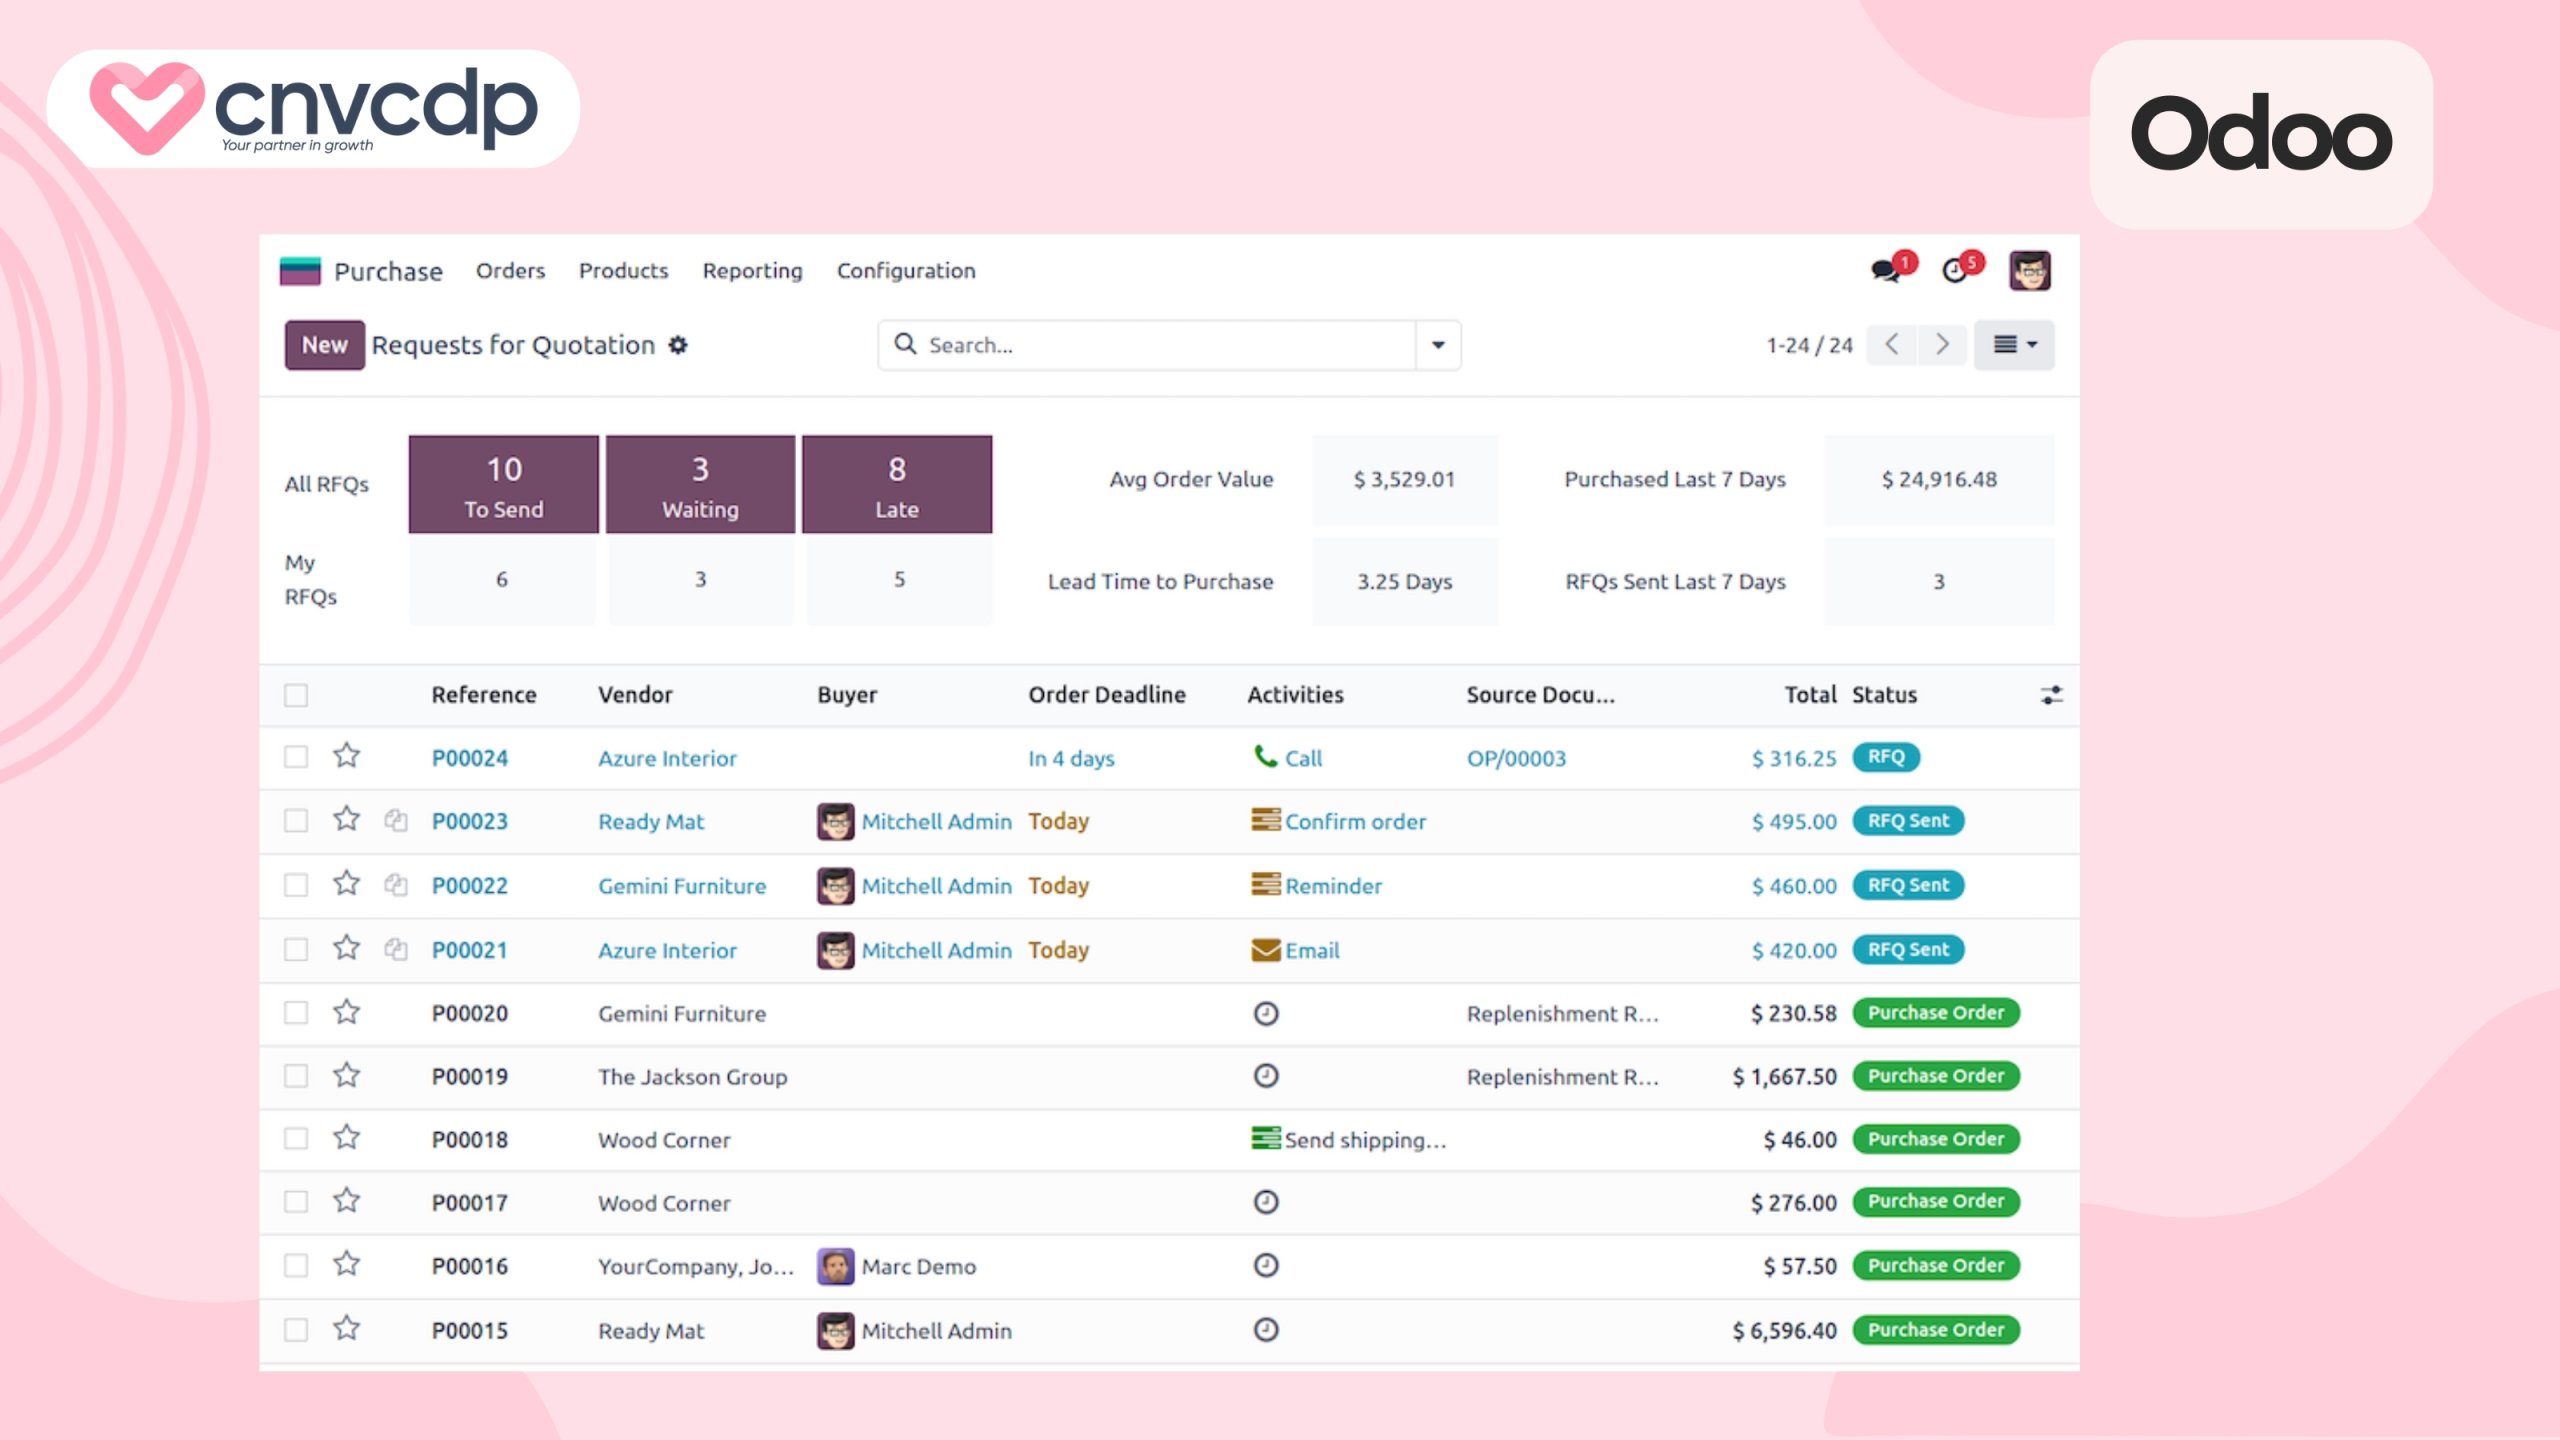Viewport: 2560px width, 1440px height.
Task: Open the user avatar menu in the top right
Action: 2029,271
